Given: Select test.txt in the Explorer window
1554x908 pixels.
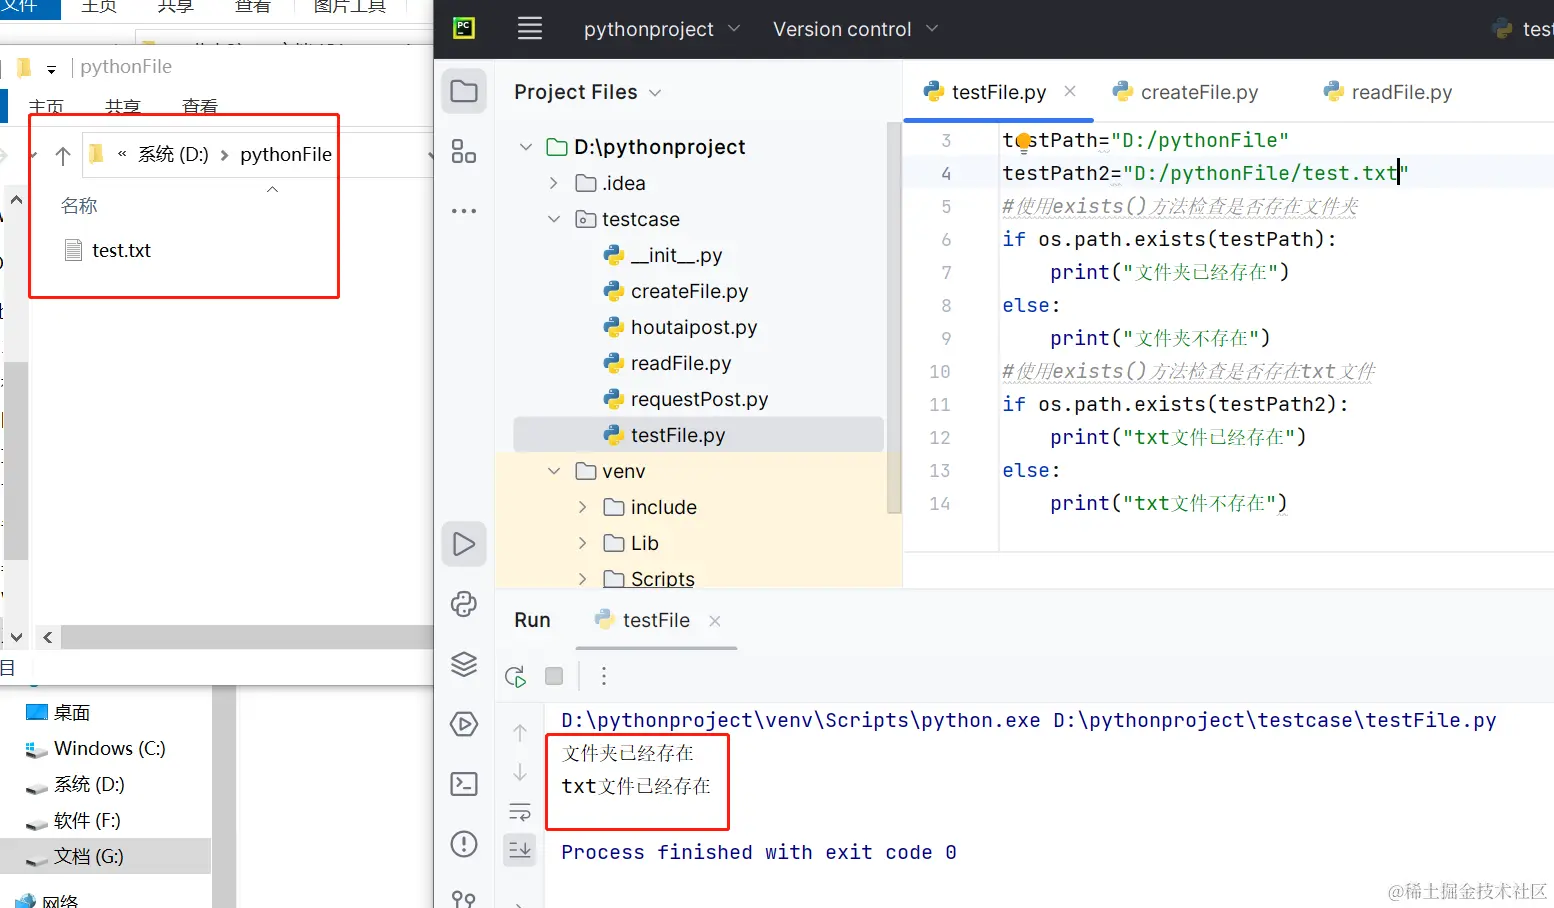Looking at the screenshot, I should (108, 250).
